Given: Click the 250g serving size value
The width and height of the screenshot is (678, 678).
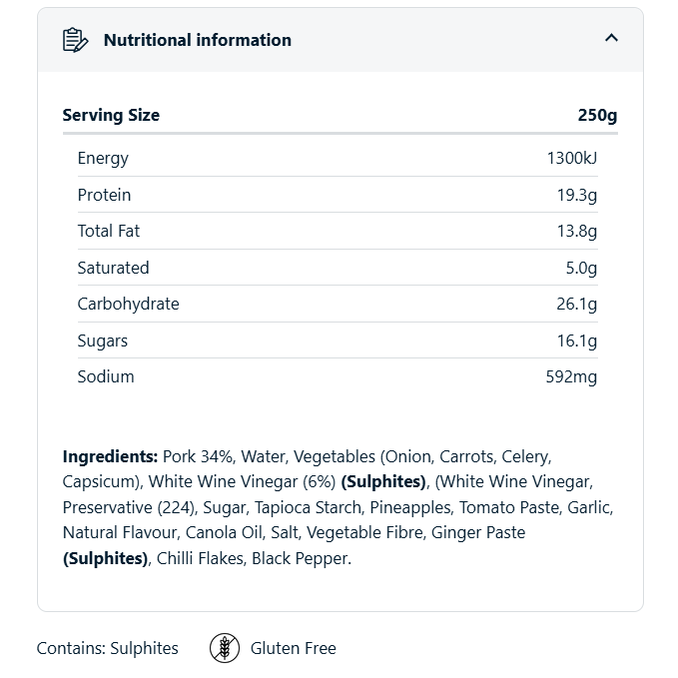Looking at the screenshot, I should coord(597,115).
